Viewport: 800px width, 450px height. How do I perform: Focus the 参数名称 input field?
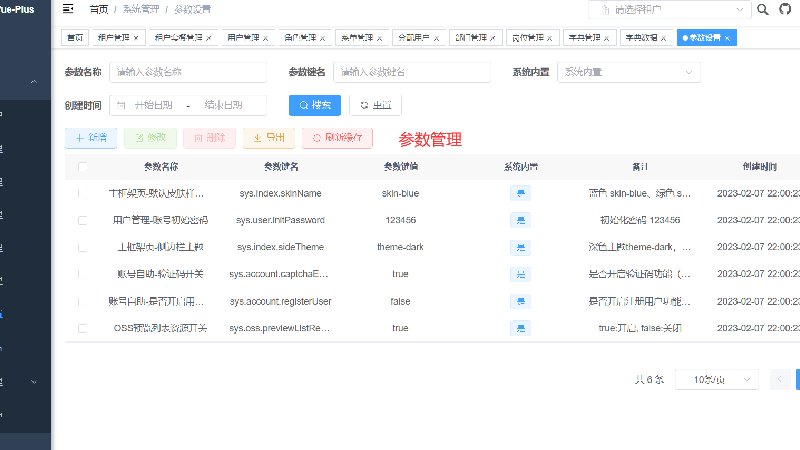point(188,72)
